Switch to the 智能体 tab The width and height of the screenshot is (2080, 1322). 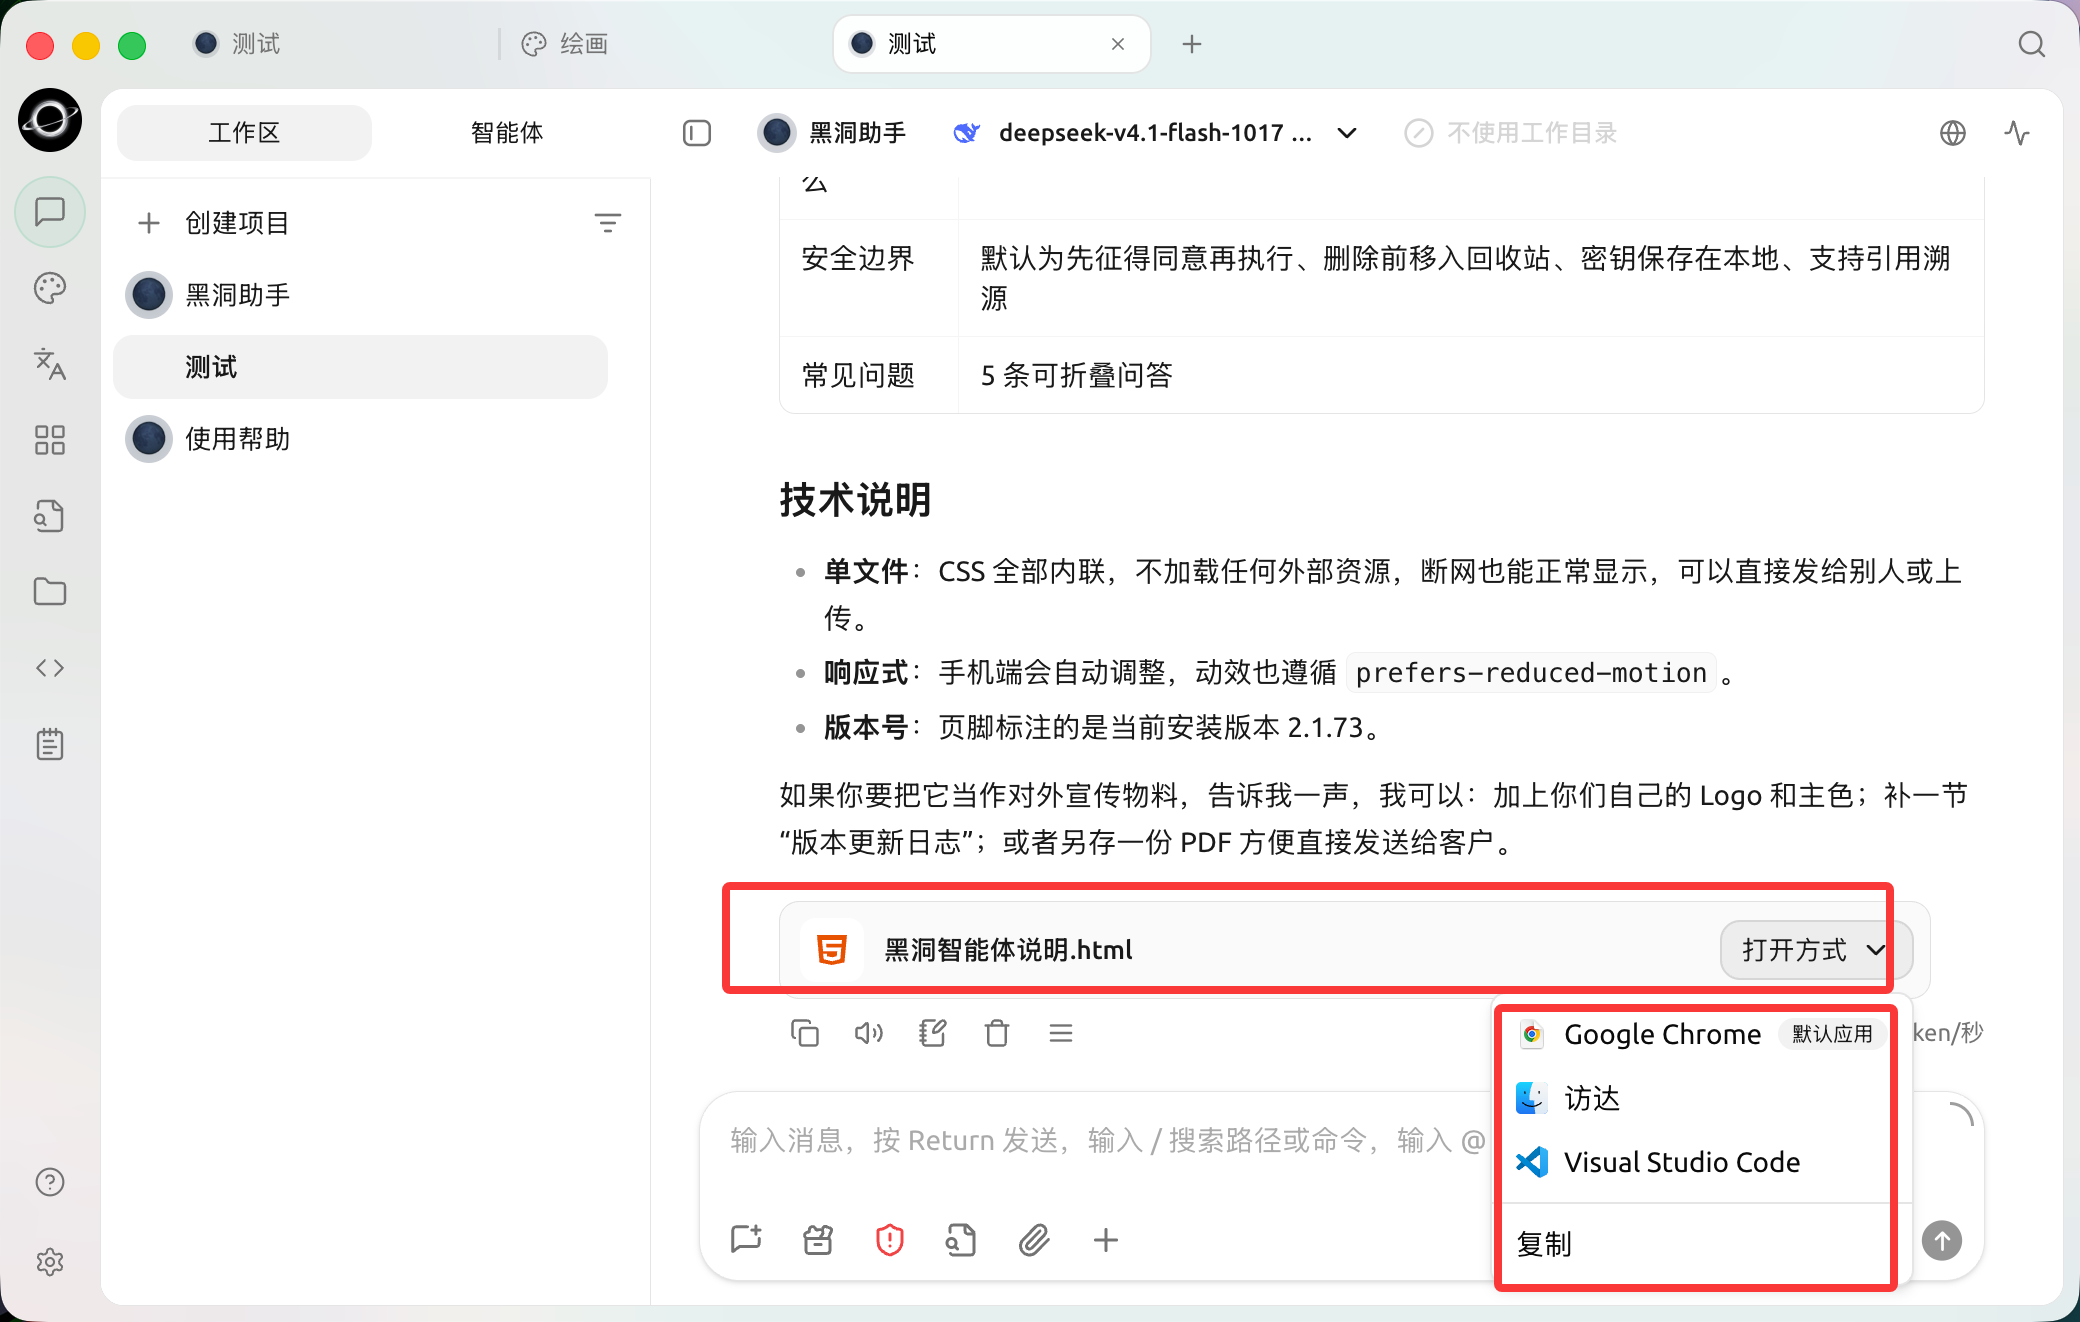(507, 133)
